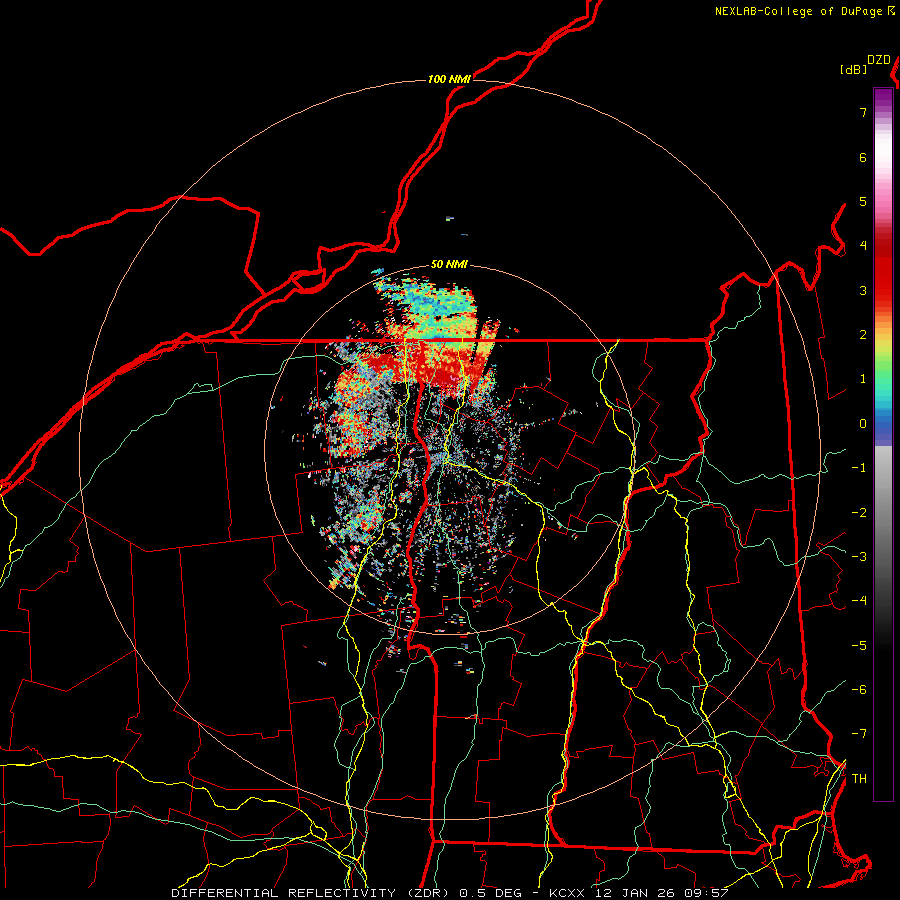900x900 pixels.
Task: Click the -2 value on the dB scale
Action: 859,513
